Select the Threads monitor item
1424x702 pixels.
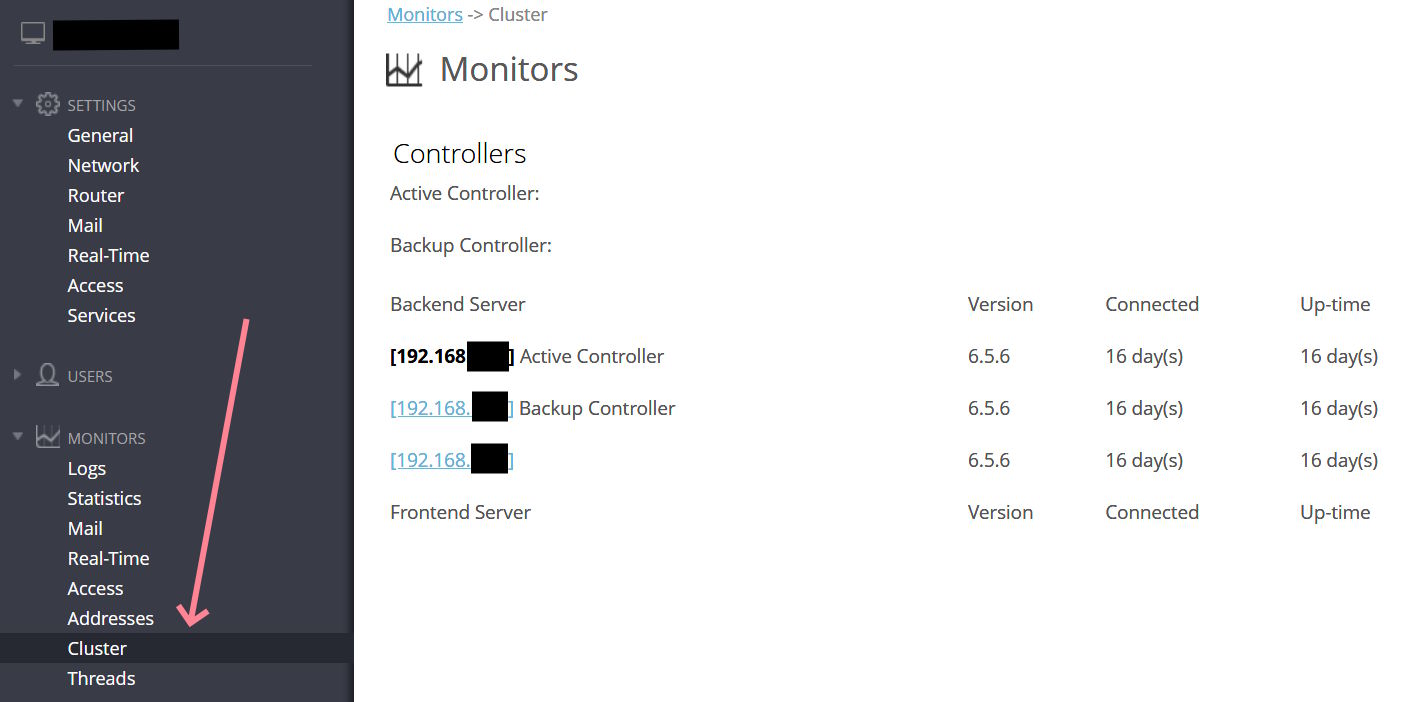(101, 678)
